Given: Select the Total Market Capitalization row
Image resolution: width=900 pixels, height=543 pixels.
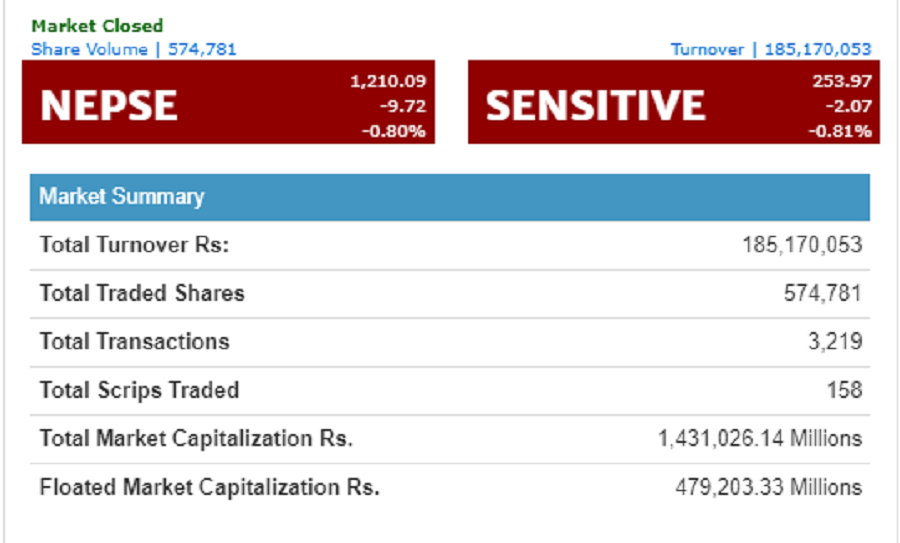Looking at the screenshot, I should pyautogui.click(x=450, y=439).
